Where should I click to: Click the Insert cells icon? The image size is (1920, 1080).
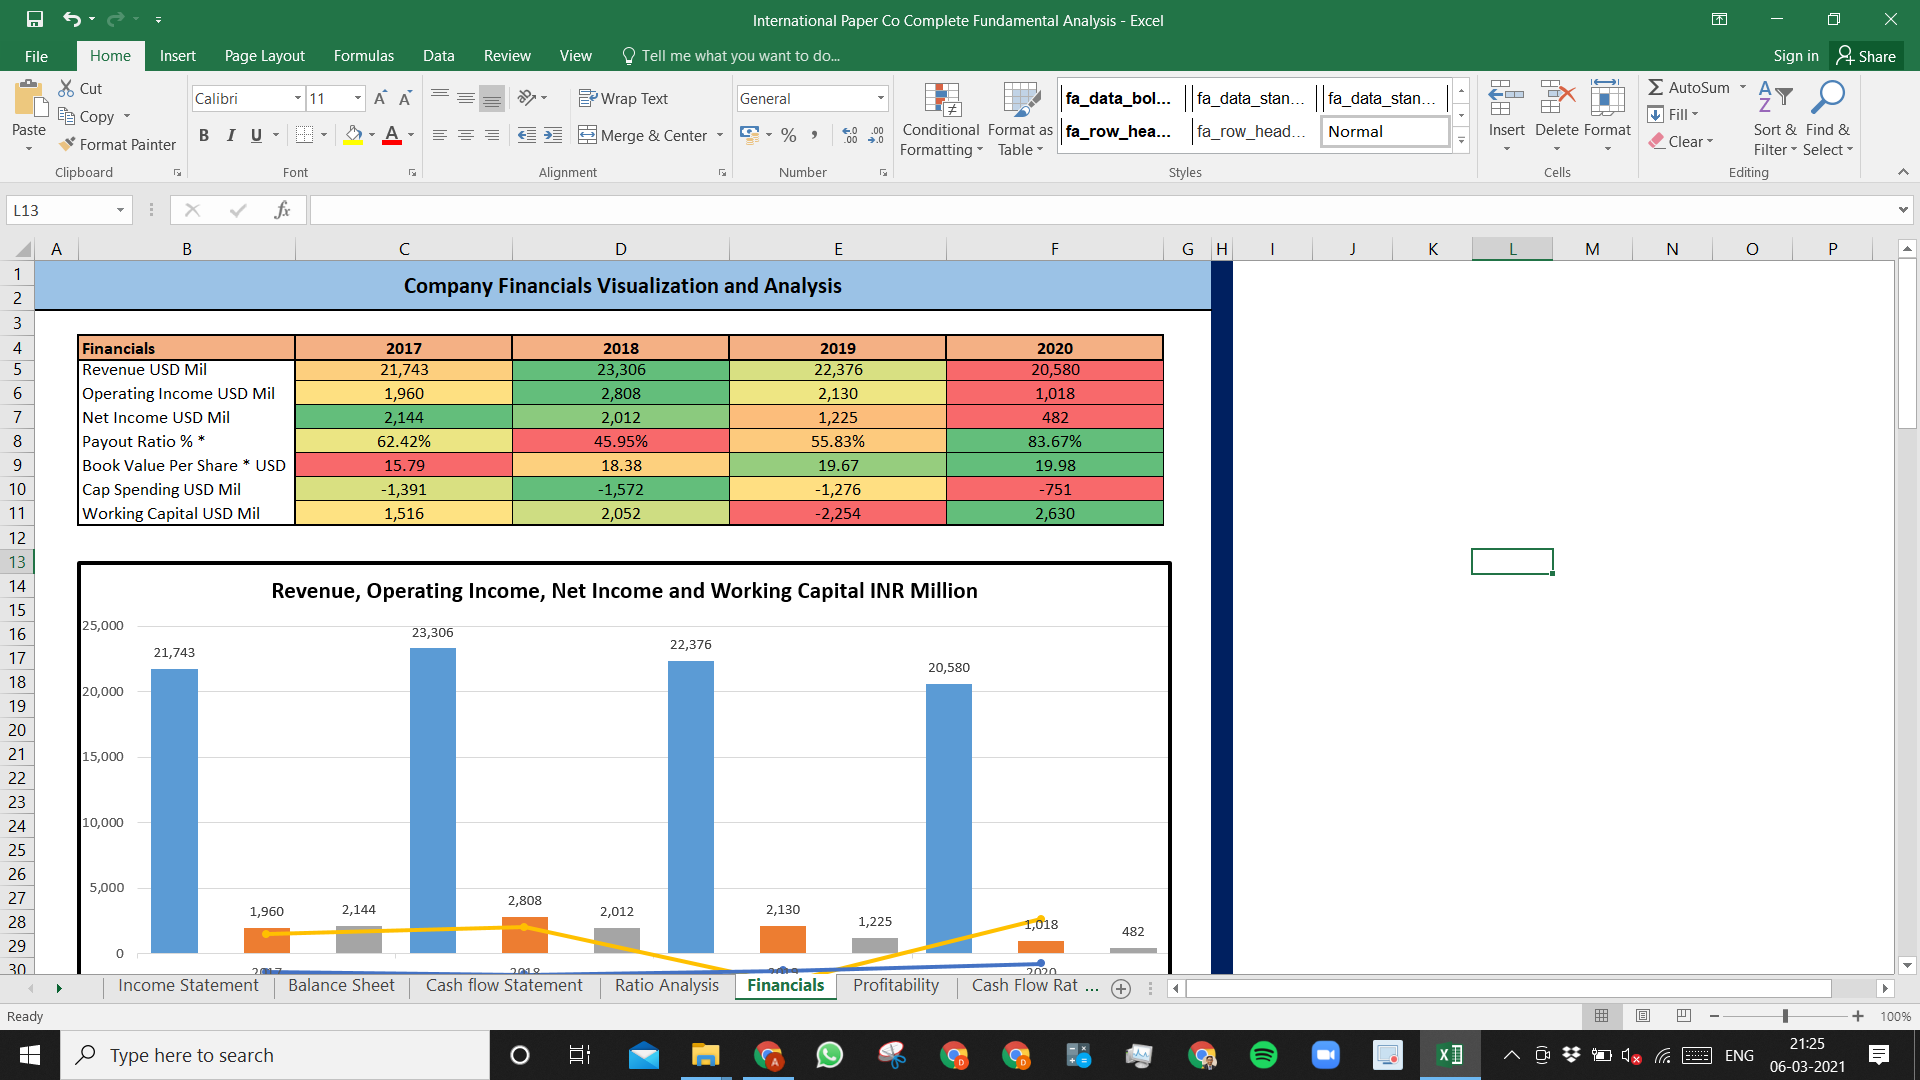[1506, 99]
